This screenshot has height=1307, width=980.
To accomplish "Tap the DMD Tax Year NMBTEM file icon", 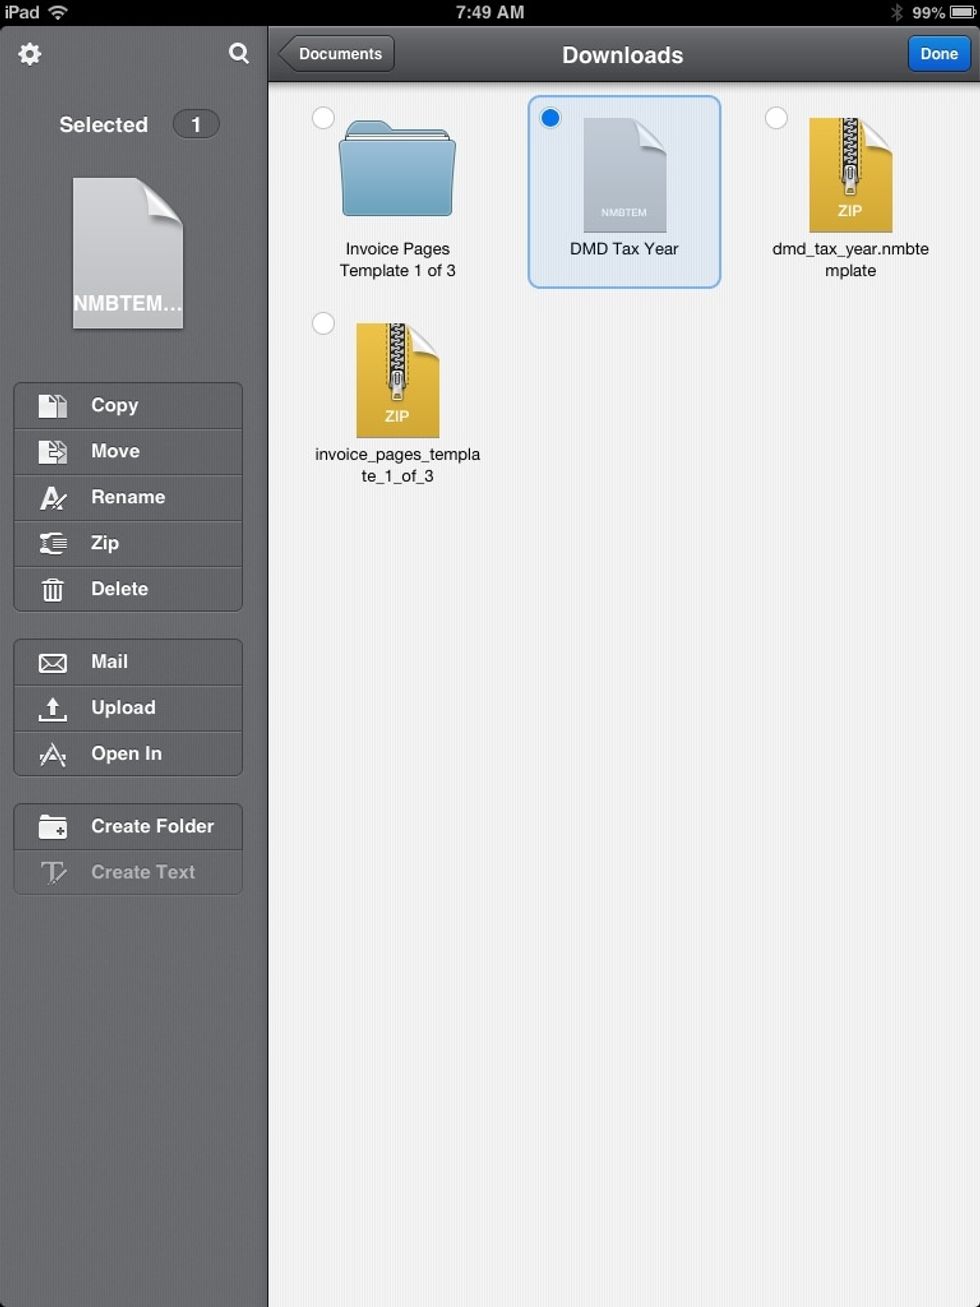I will click(x=624, y=175).
